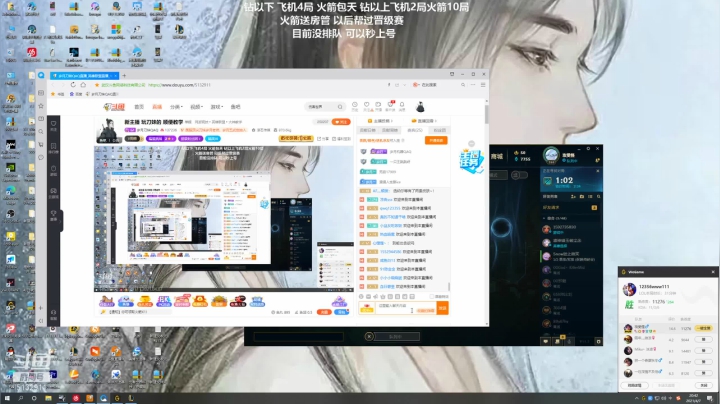Click the Douyu search magnifier icon
Viewport: 720px width, 404px height.
(340, 107)
